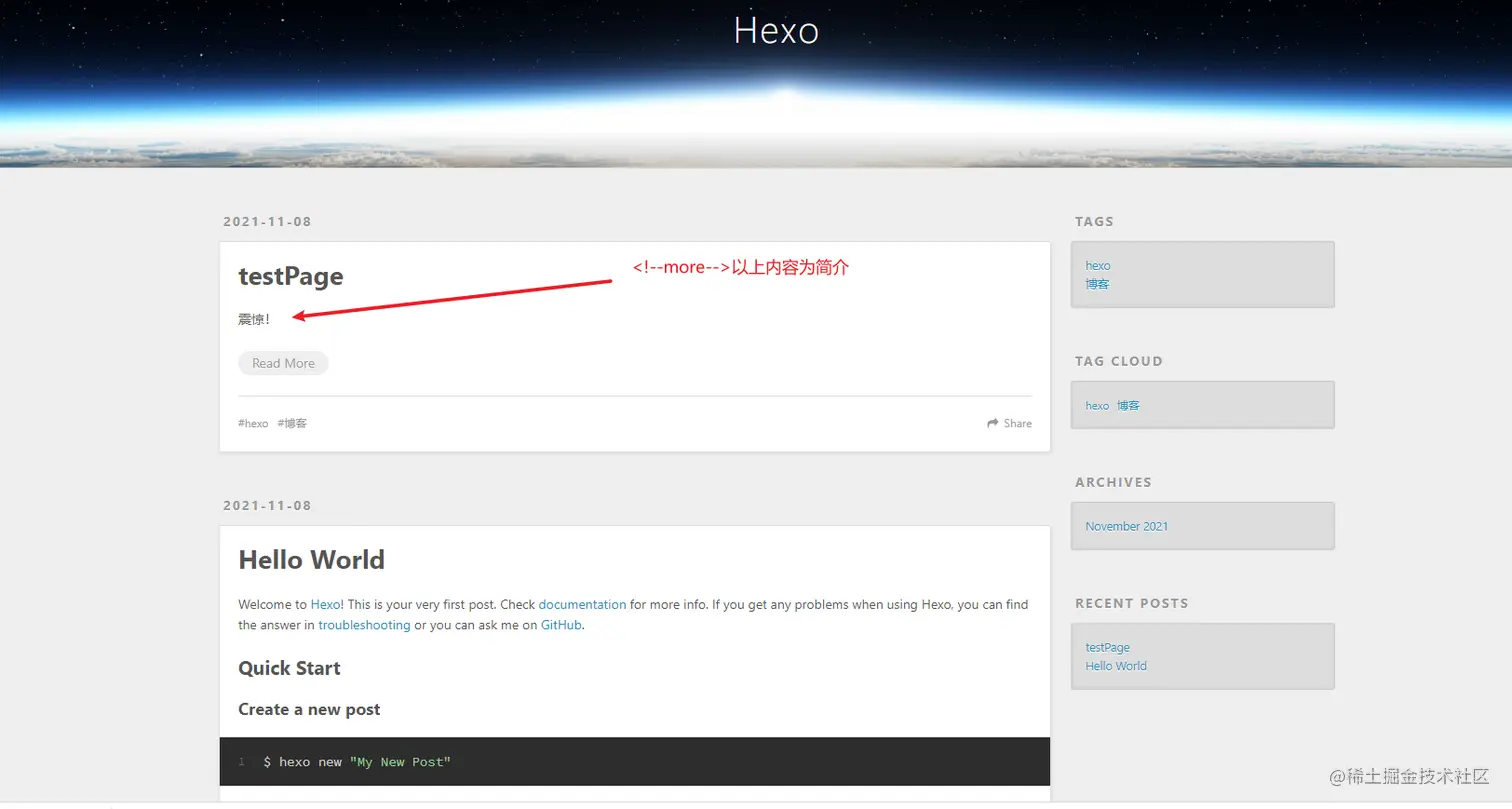1512x809 pixels.
Task: Pick hexo in the Tag Cloud
Action: pyautogui.click(x=1098, y=405)
